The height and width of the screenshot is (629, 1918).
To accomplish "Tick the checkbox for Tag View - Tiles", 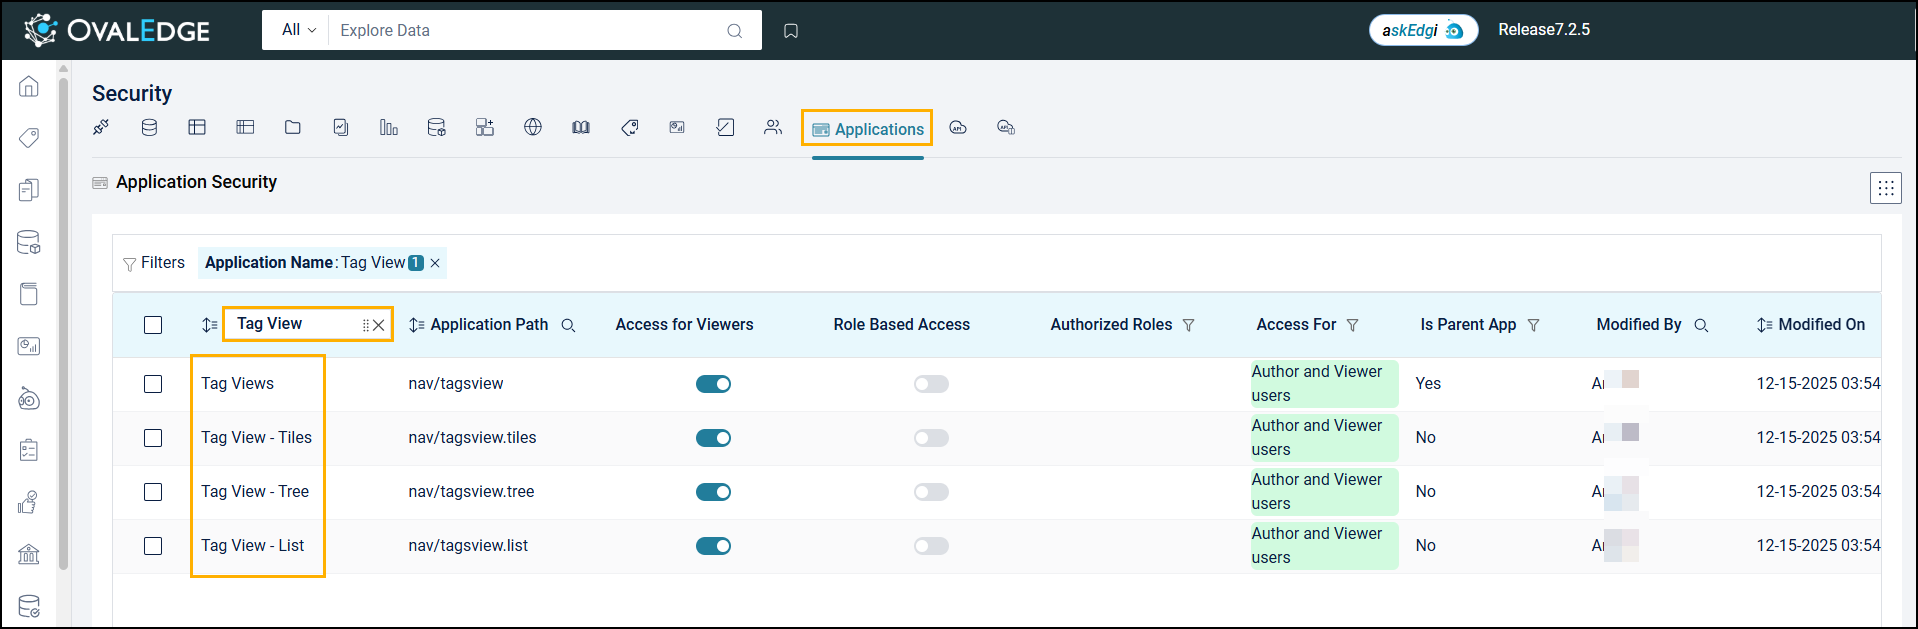I will click(x=153, y=438).
